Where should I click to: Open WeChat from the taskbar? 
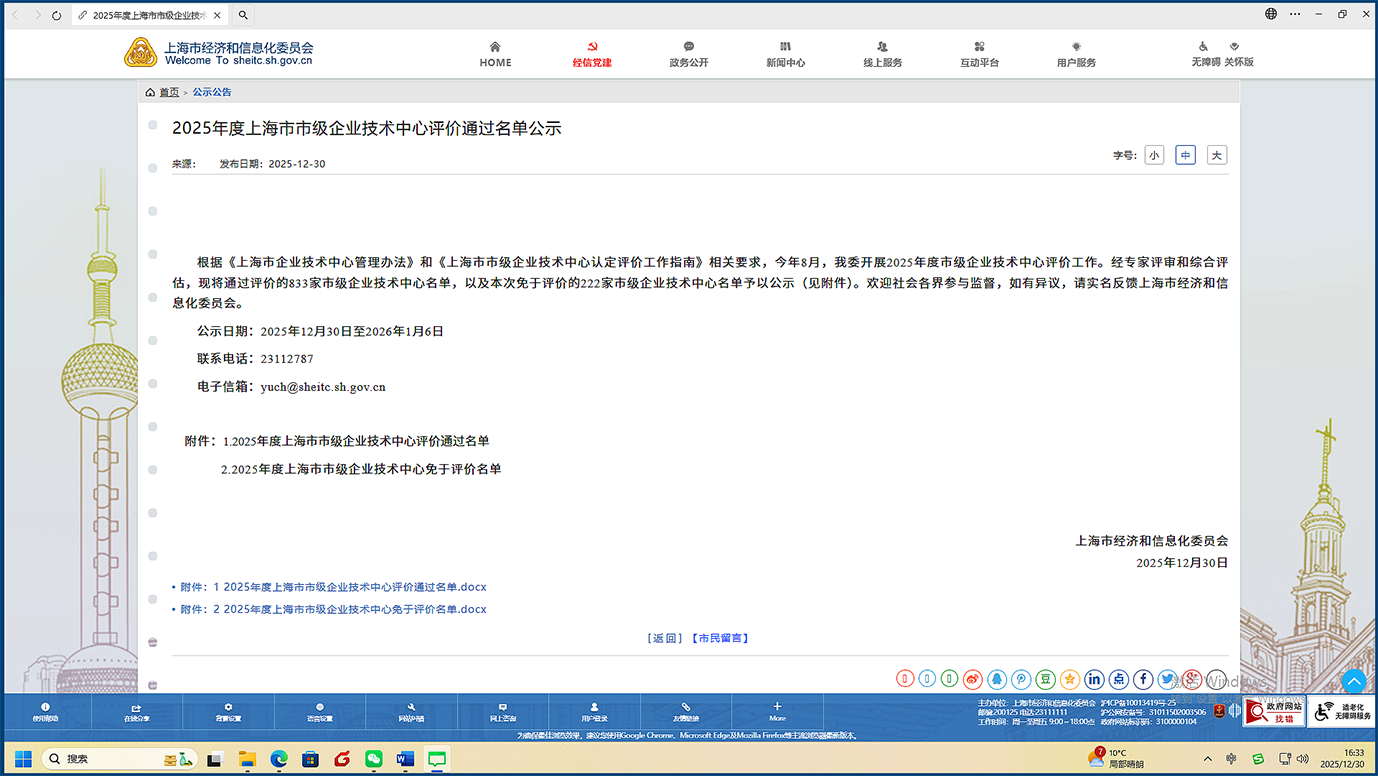pos(374,759)
